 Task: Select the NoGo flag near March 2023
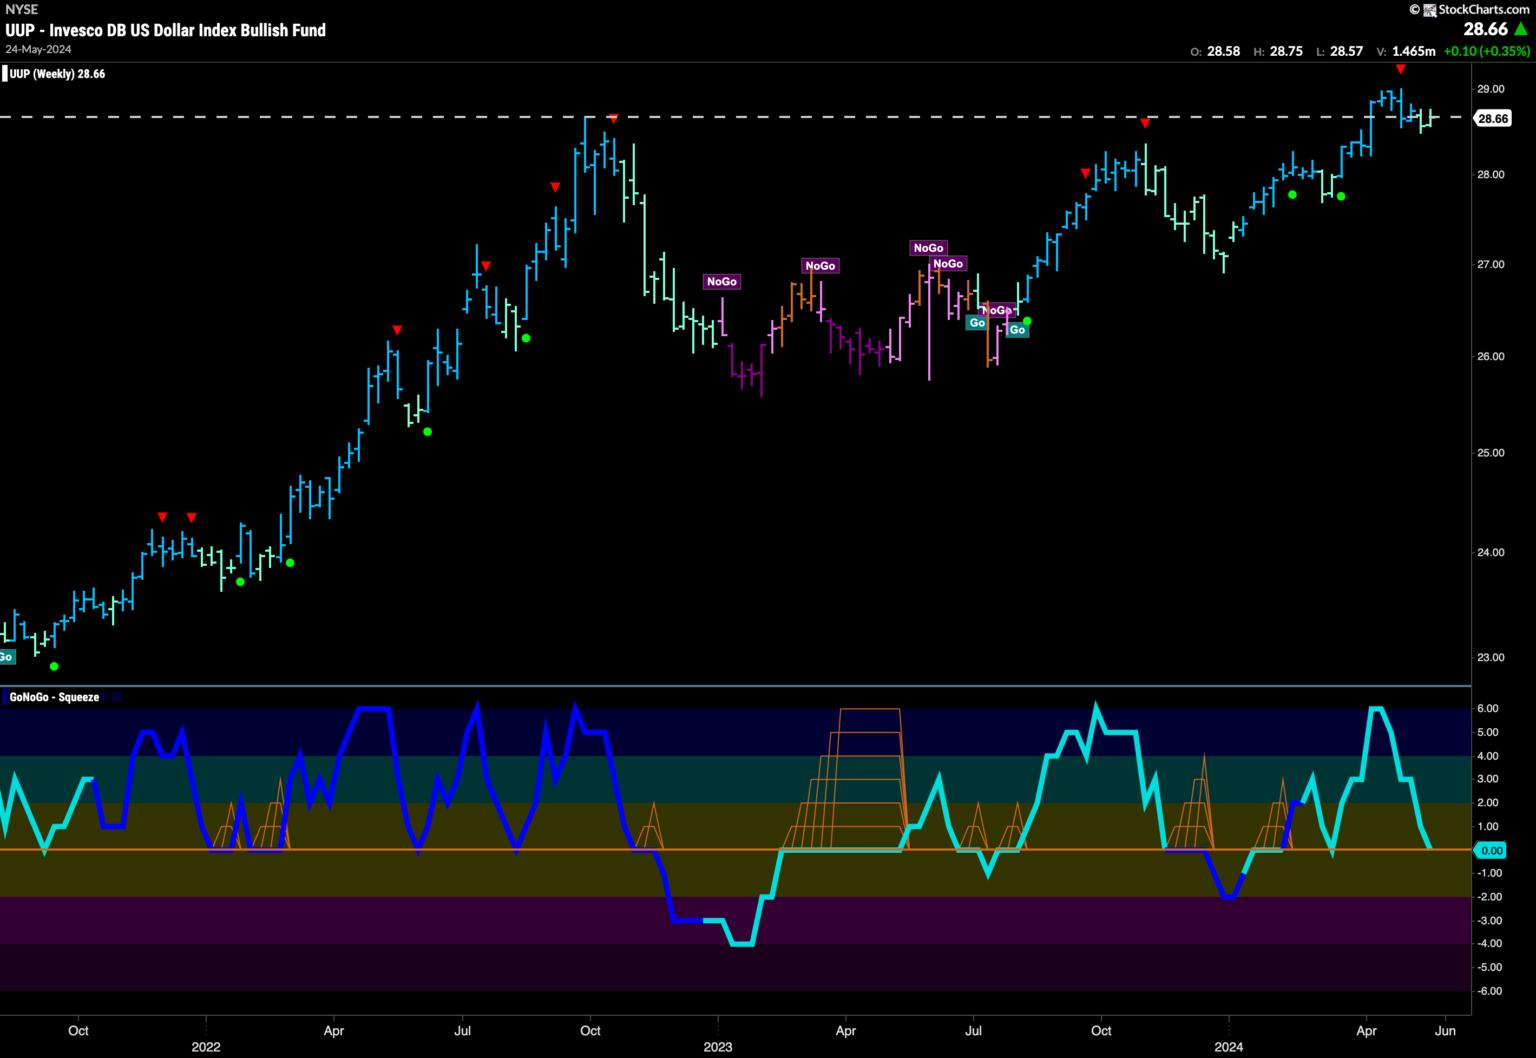pyautogui.click(x=819, y=266)
